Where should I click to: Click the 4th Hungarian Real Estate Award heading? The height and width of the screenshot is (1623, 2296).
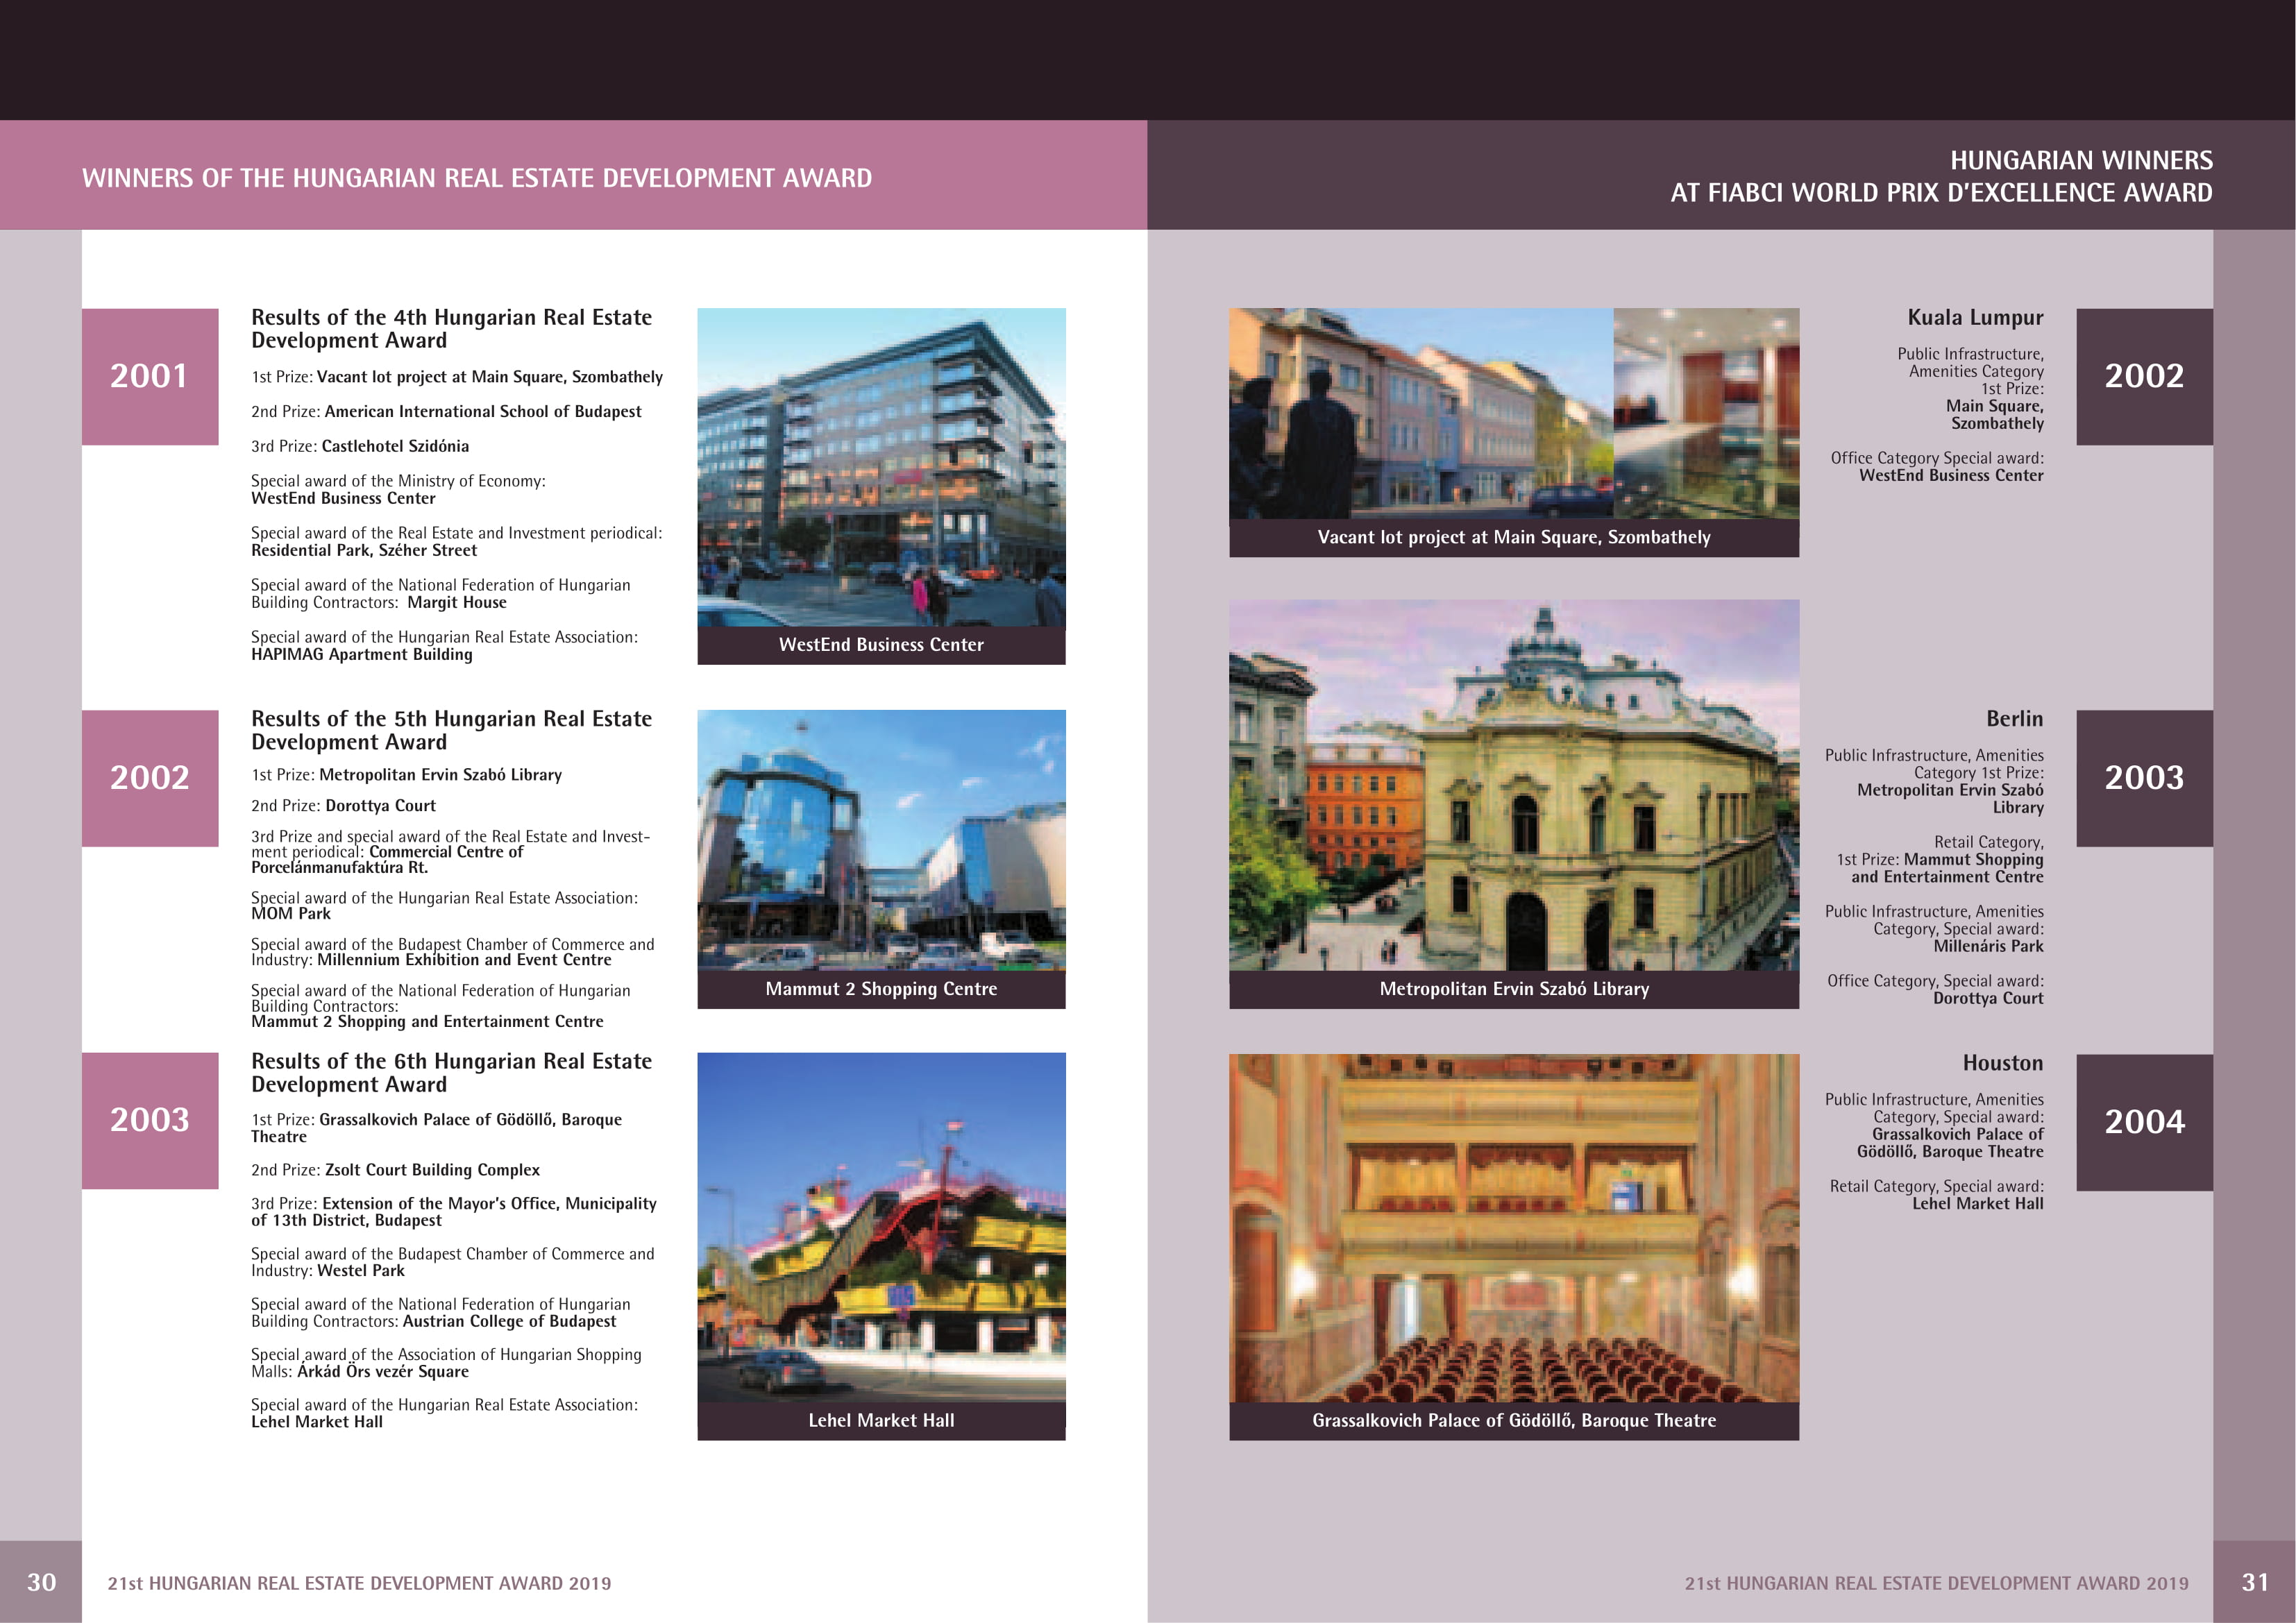[x=451, y=329]
